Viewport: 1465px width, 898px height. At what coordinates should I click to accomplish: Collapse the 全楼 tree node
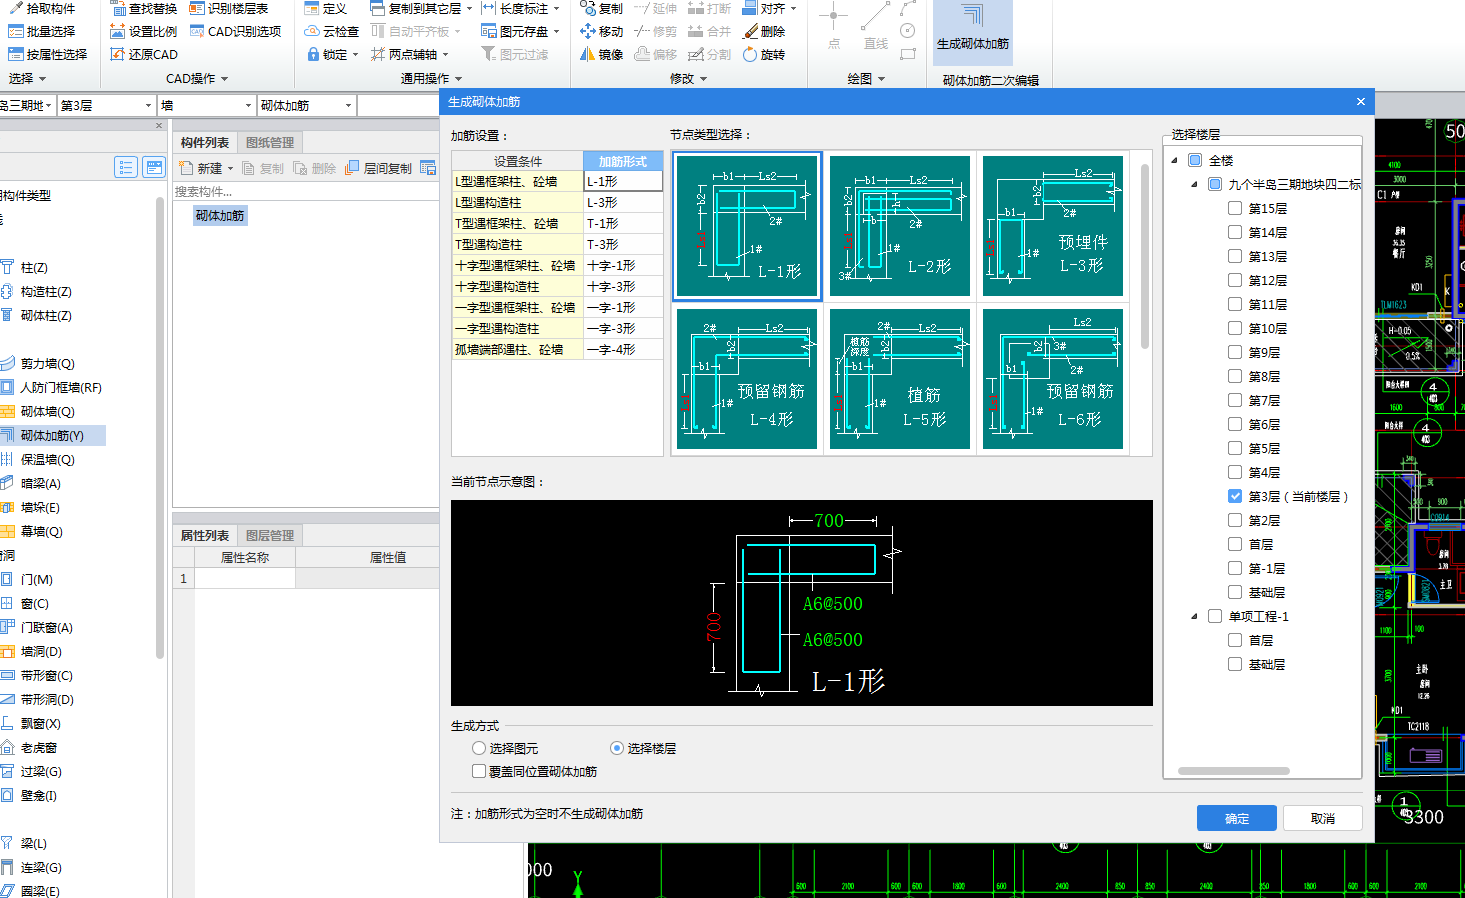pyautogui.click(x=1175, y=160)
